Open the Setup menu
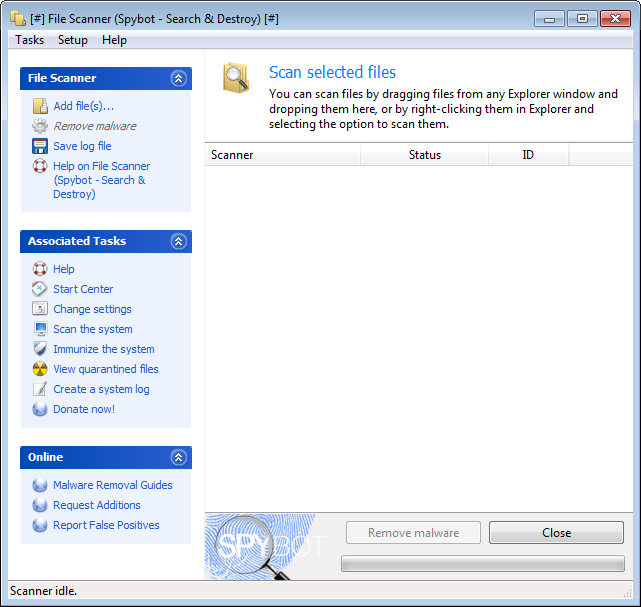 click(73, 40)
